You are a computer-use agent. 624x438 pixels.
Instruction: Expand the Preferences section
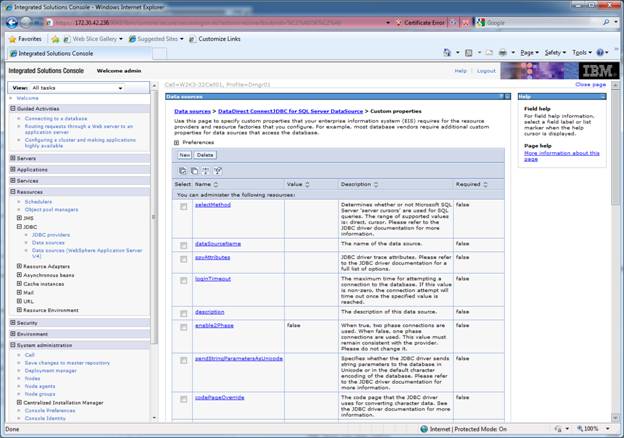177,143
